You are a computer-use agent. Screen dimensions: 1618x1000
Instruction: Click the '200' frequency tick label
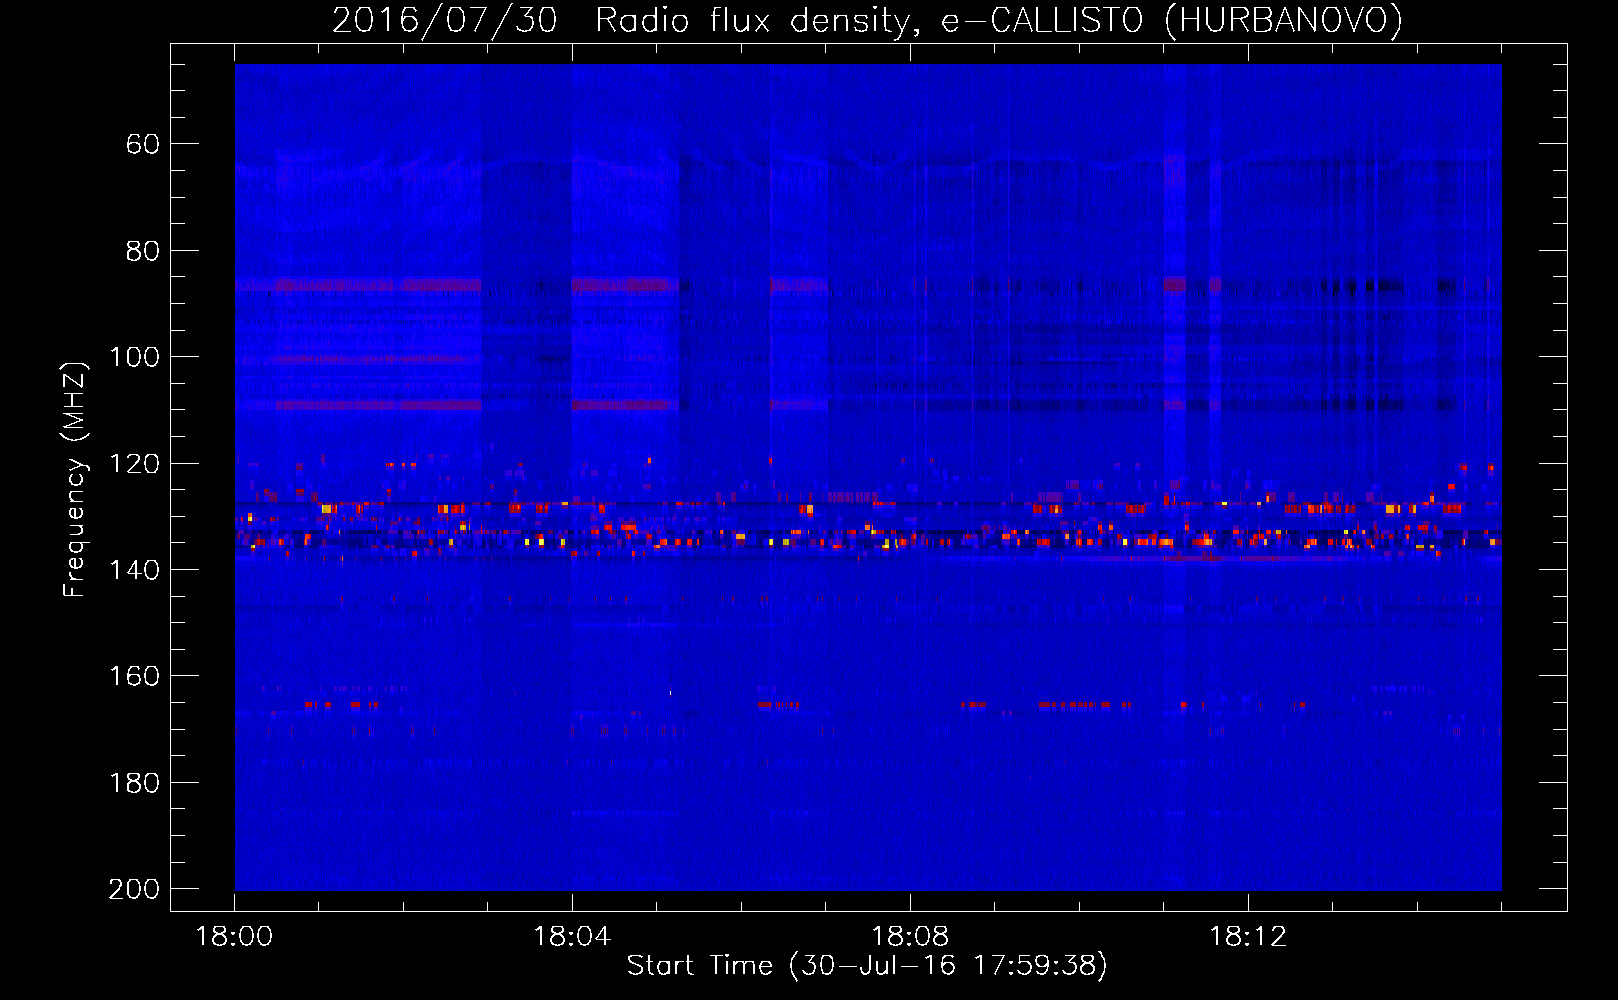(134, 889)
